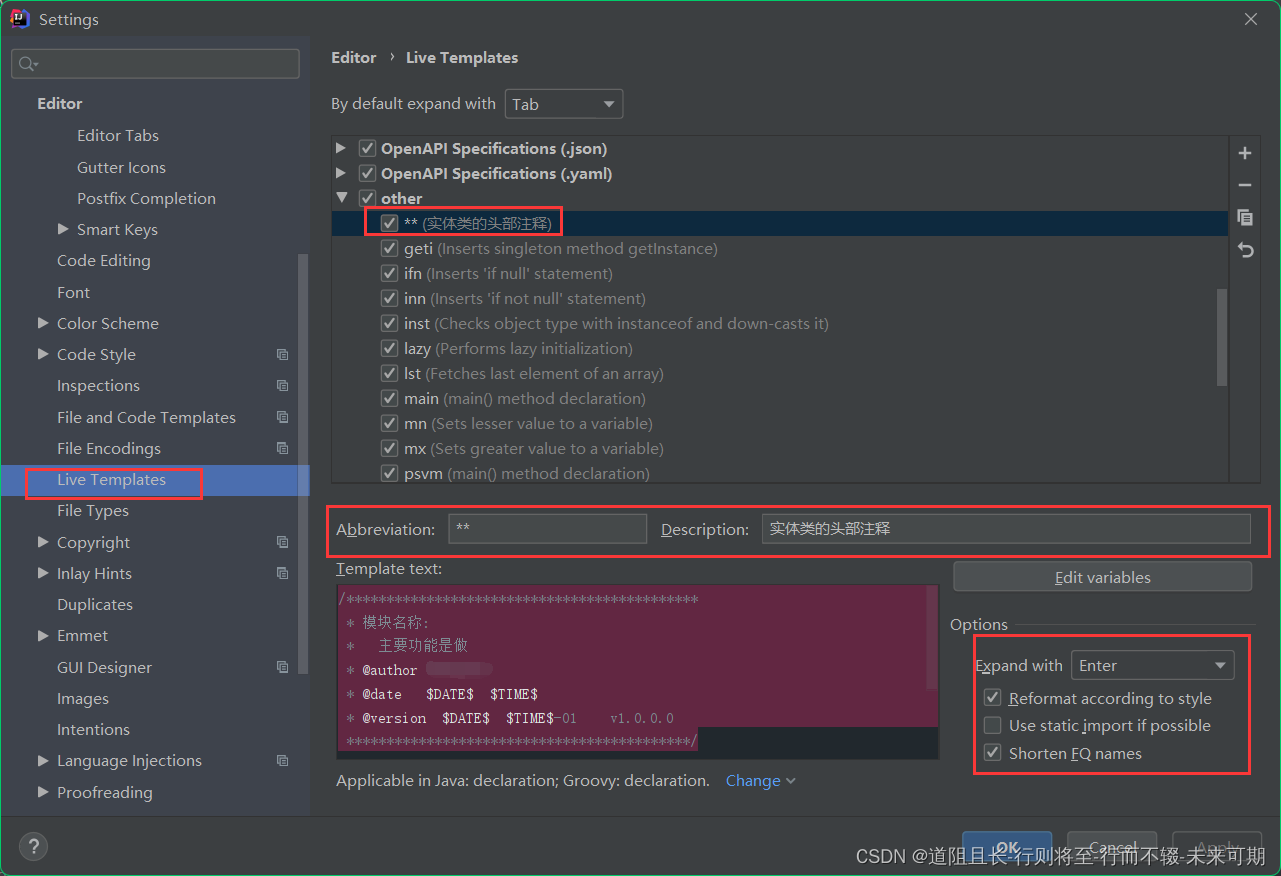The image size is (1281, 876).
Task: Click inside the Abbreviation input field
Action: tap(547, 528)
